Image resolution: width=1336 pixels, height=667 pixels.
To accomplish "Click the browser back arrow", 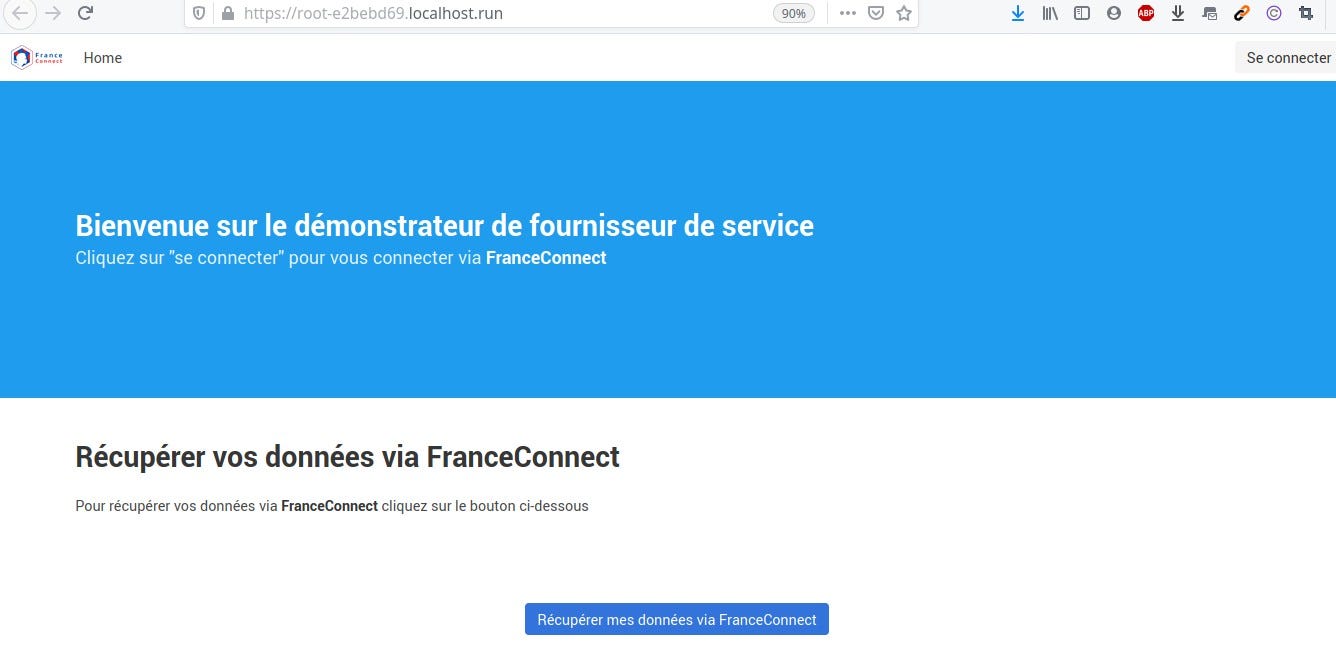I will click(x=19, y=13).
